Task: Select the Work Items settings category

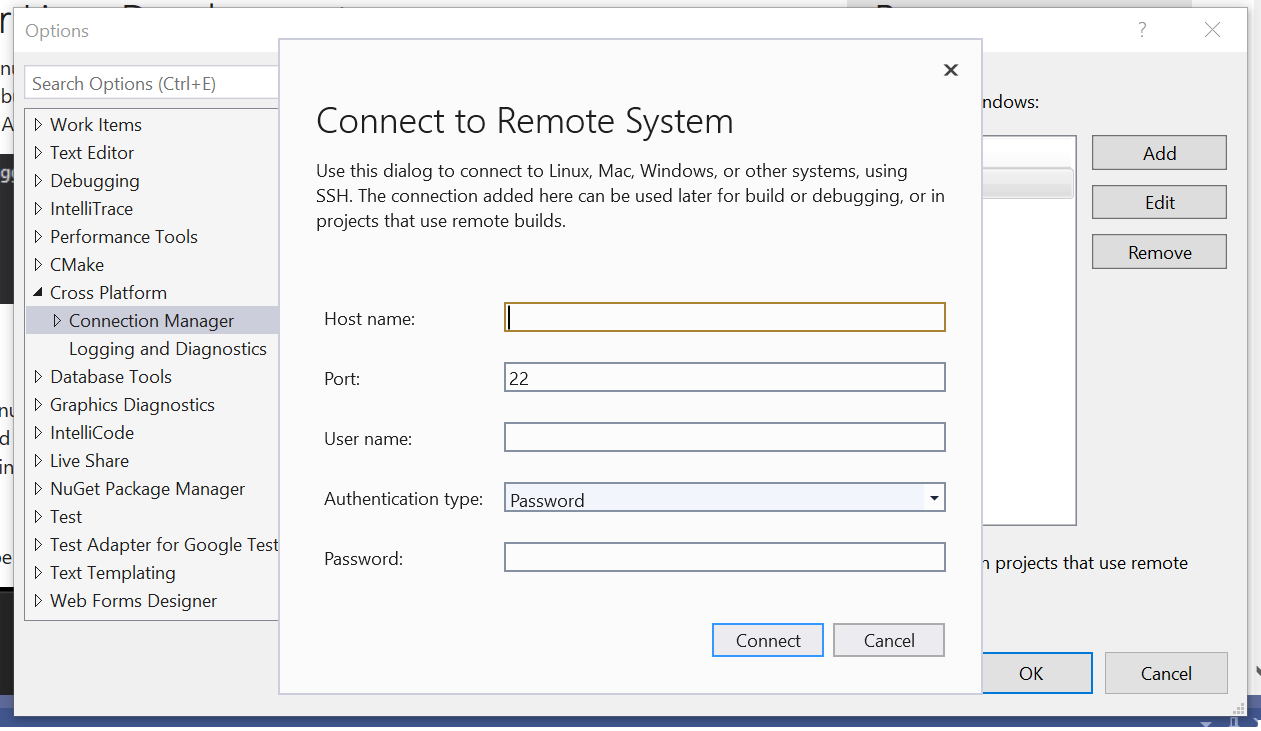Action: pos(95,124)
